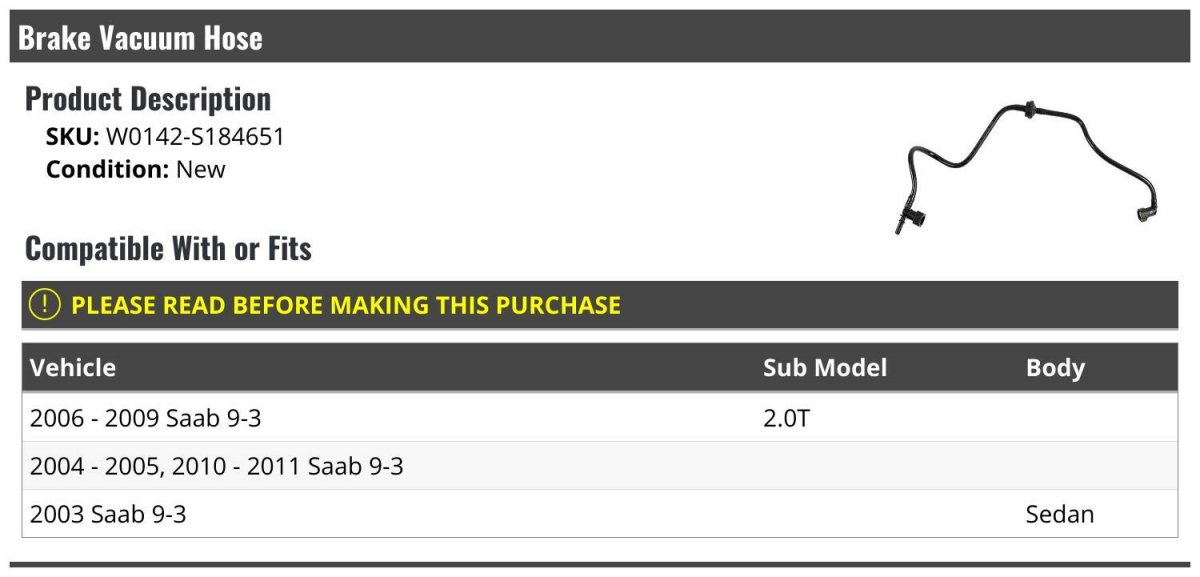This screenshot has width=1200, height=577.
Task: Click the SKU number W0142-S184651
Action: (195, 137)
